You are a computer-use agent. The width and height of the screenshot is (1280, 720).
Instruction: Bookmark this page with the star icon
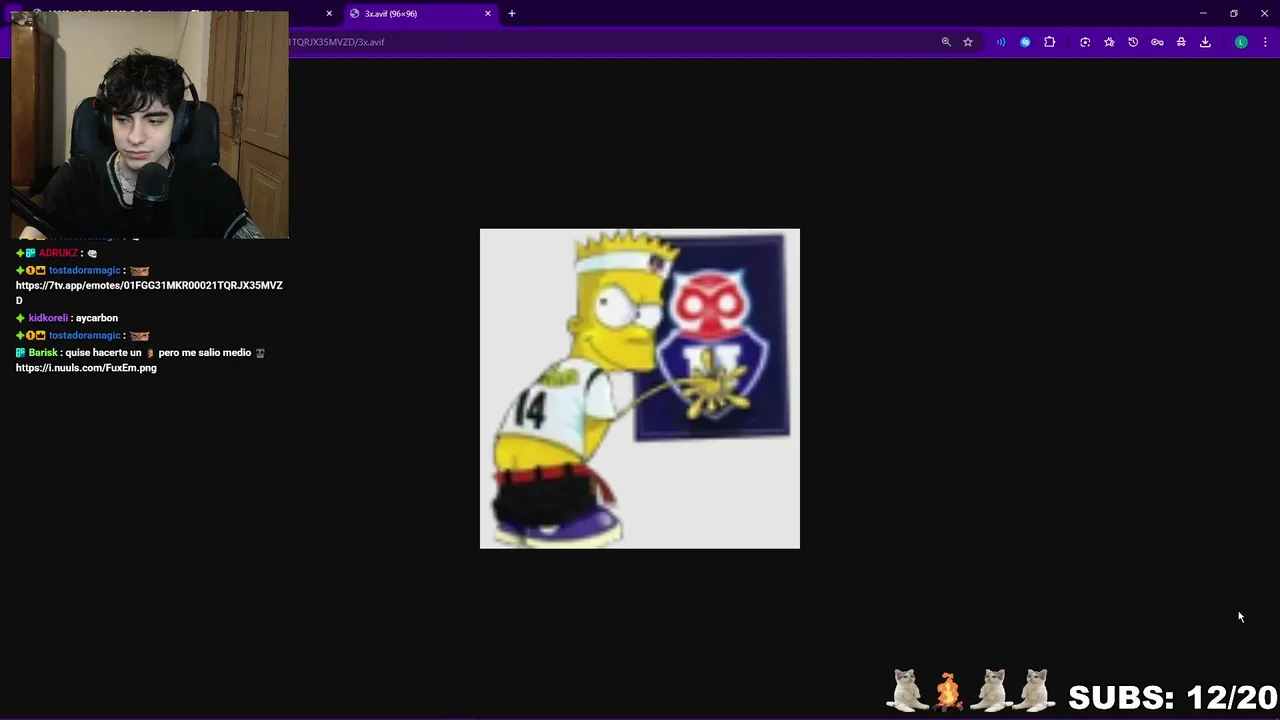(x=968, y=42)
